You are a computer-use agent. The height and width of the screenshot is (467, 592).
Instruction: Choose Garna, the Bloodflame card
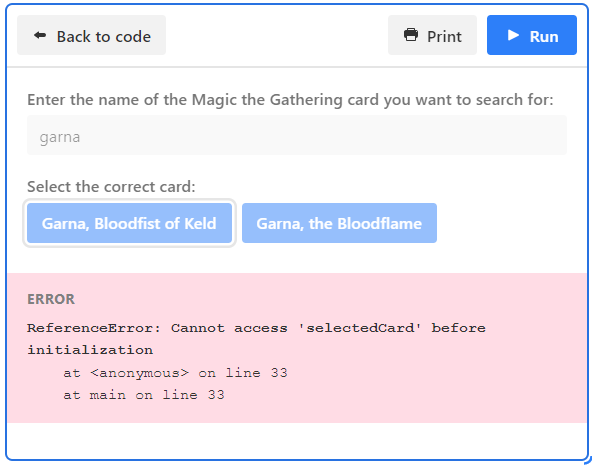(339, 223)
